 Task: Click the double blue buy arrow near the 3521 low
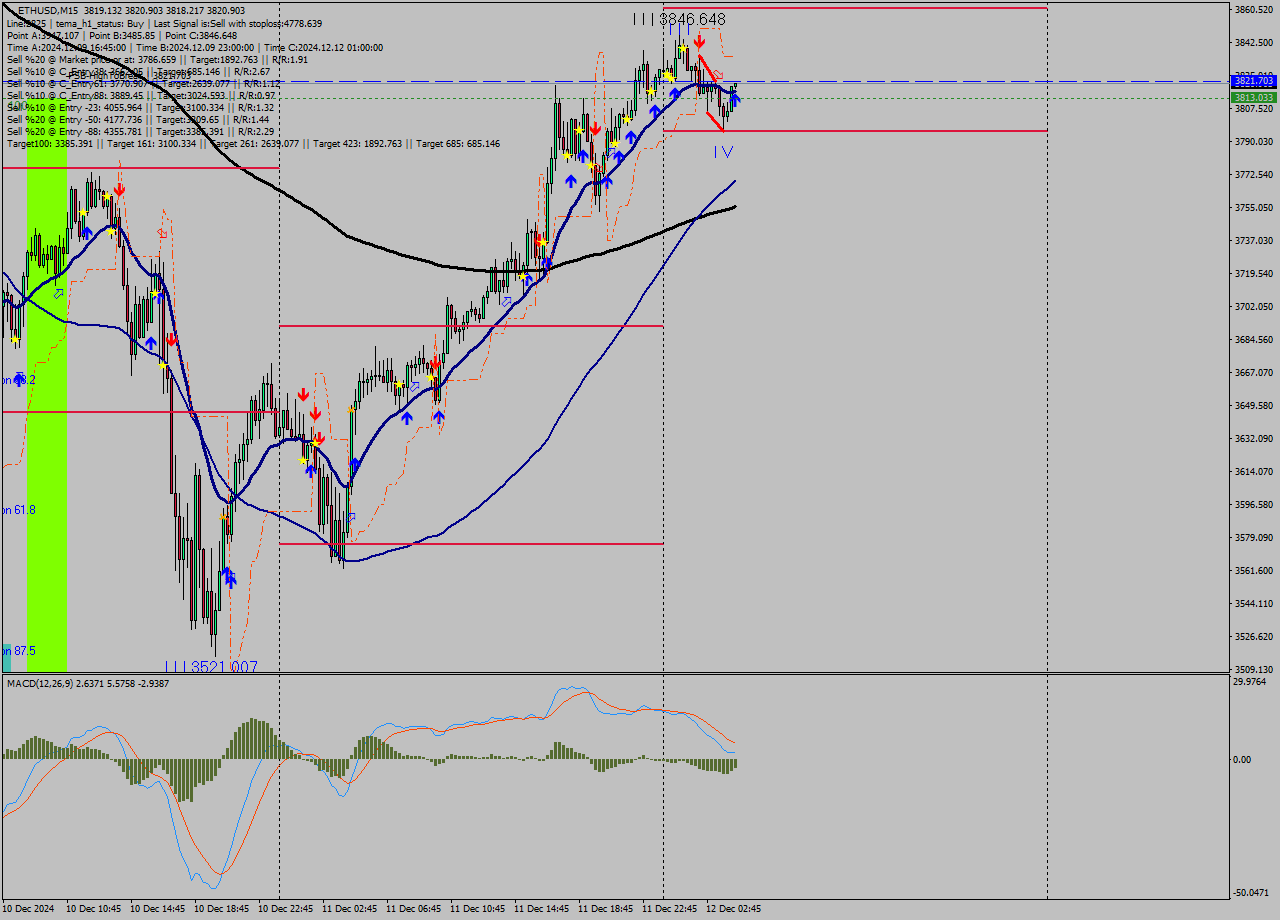[x=228, y=577]
